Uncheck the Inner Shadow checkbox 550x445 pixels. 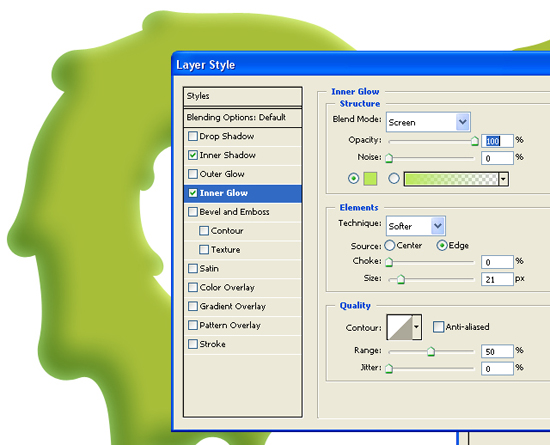click(193, 155)
